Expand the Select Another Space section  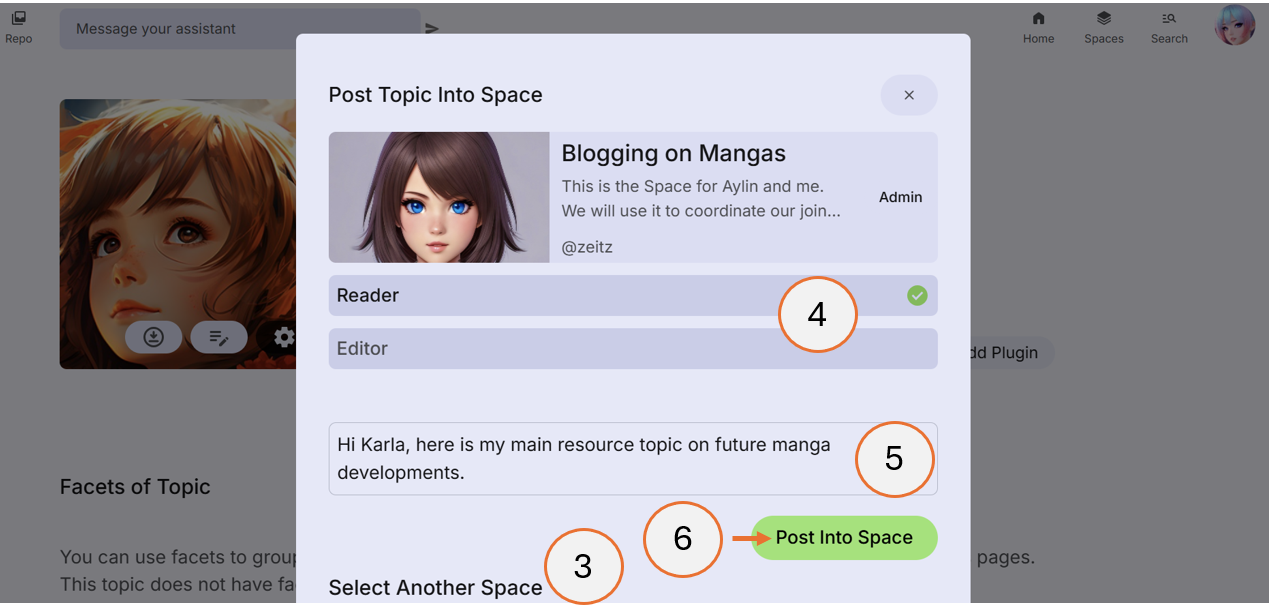(x=435, y=587)
